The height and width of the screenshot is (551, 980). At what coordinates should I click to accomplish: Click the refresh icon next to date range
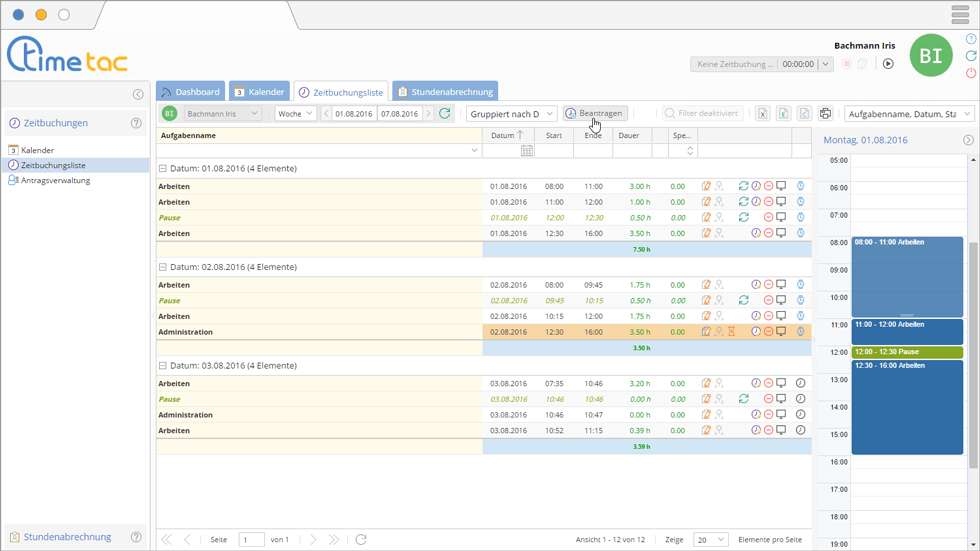pyautogui.click(x=445, y=114)
